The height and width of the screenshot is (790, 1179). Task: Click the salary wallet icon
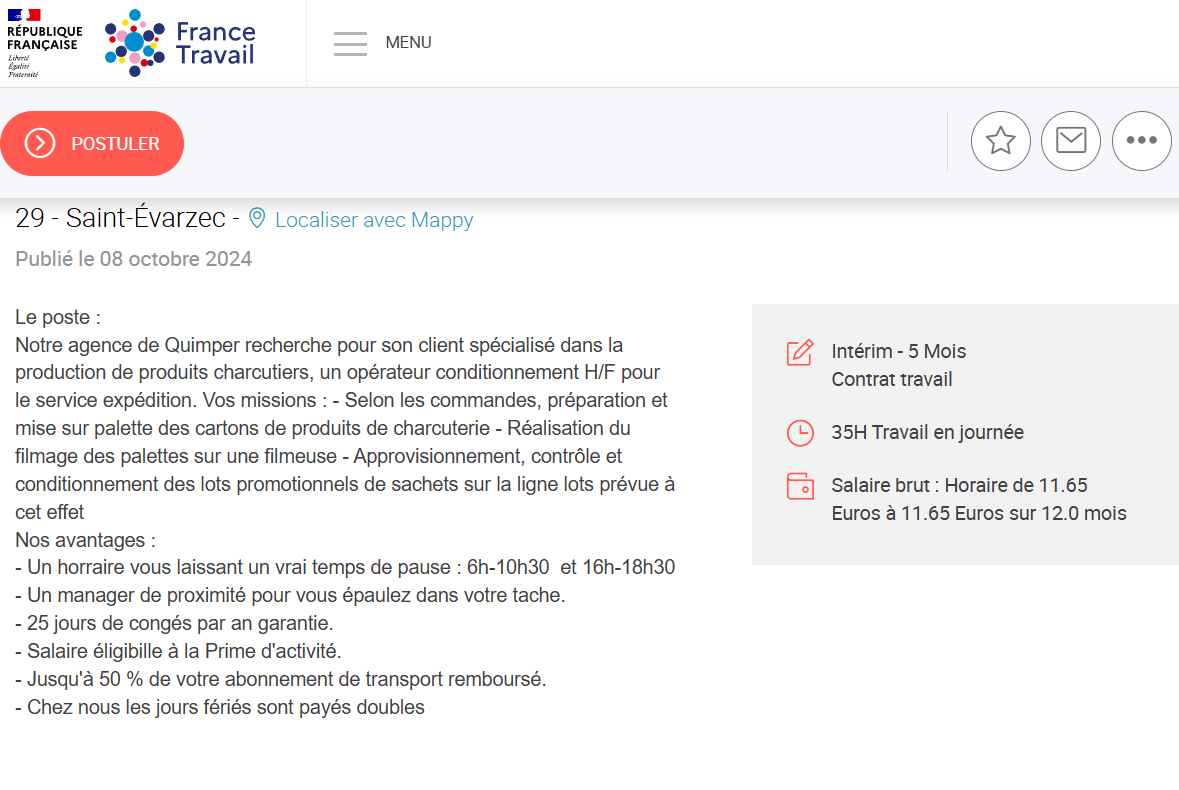[x=800, y=486]
